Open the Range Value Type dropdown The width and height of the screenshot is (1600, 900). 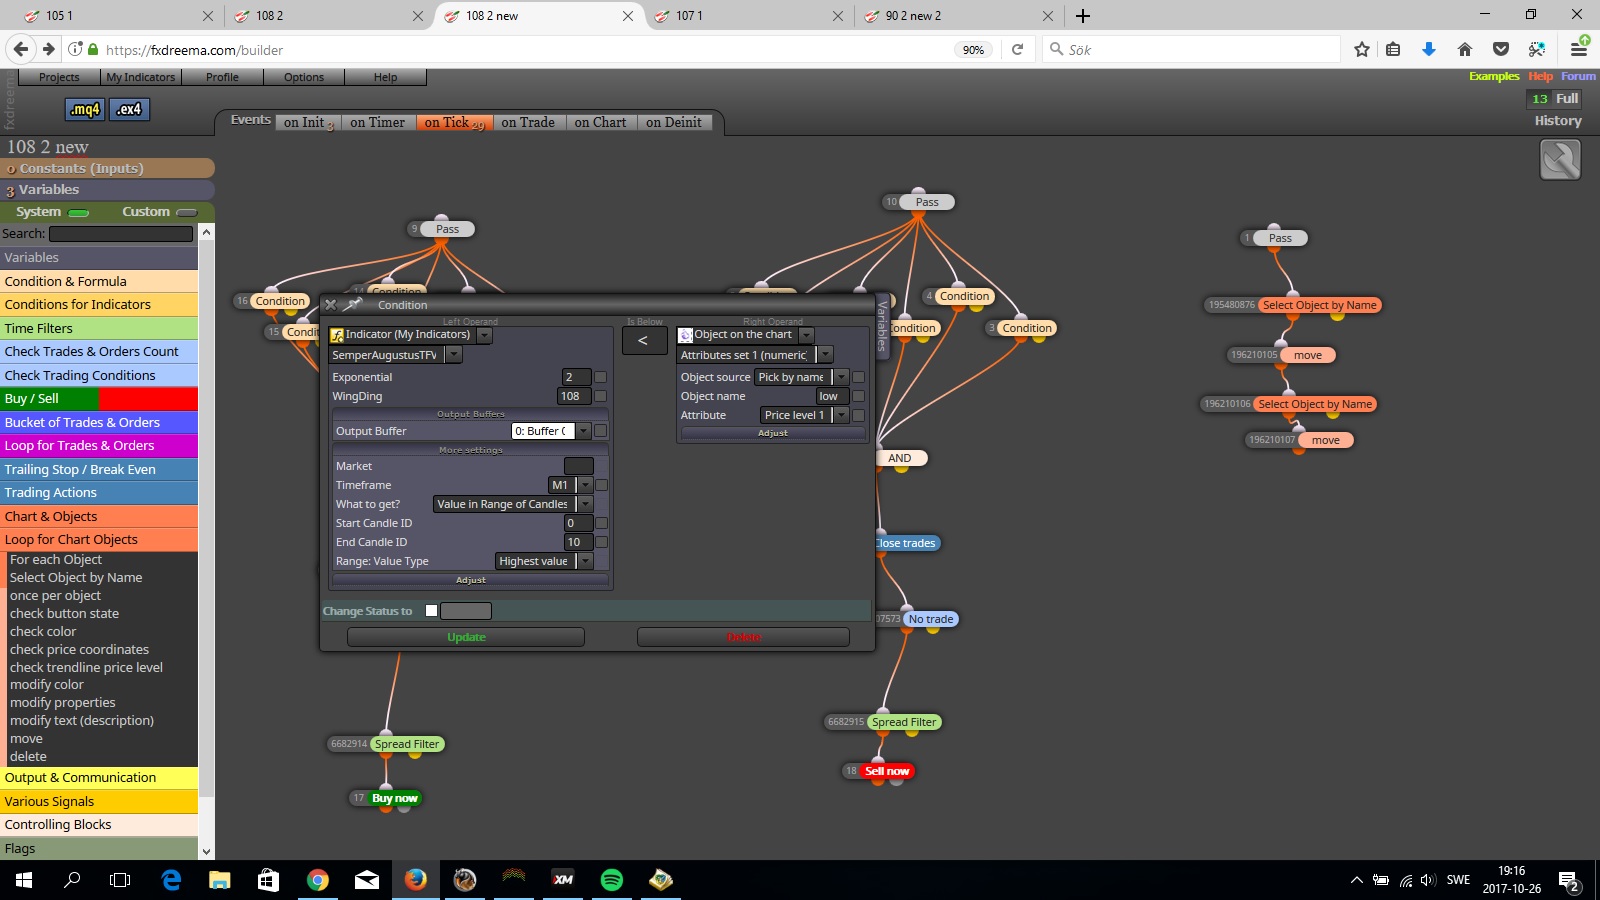point(585,561)
